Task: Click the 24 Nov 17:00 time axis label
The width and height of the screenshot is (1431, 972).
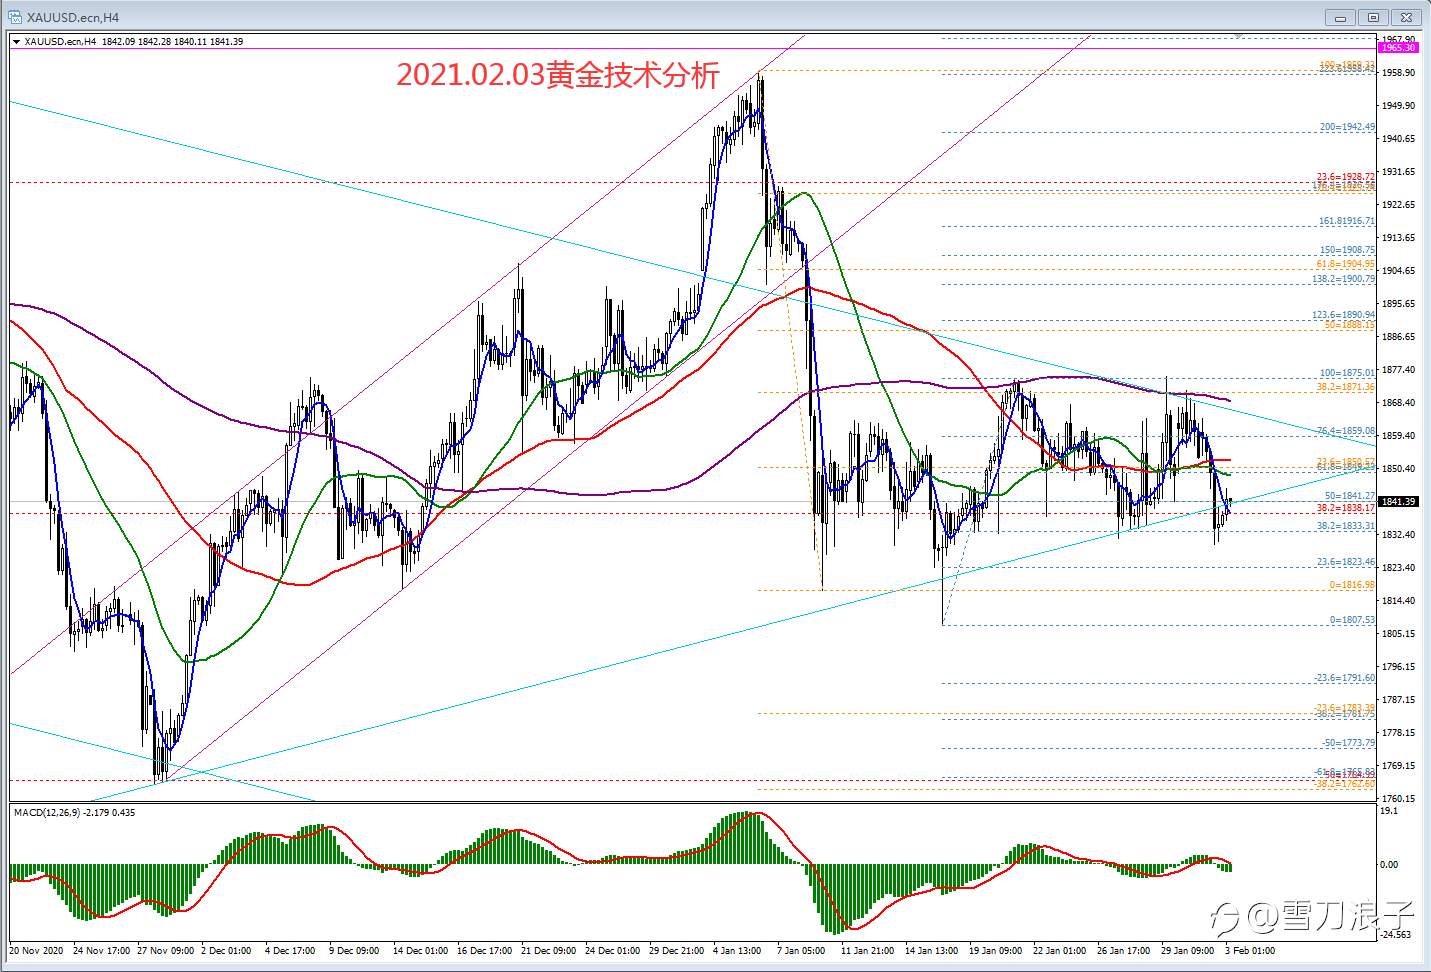Action: coord(100,951)
